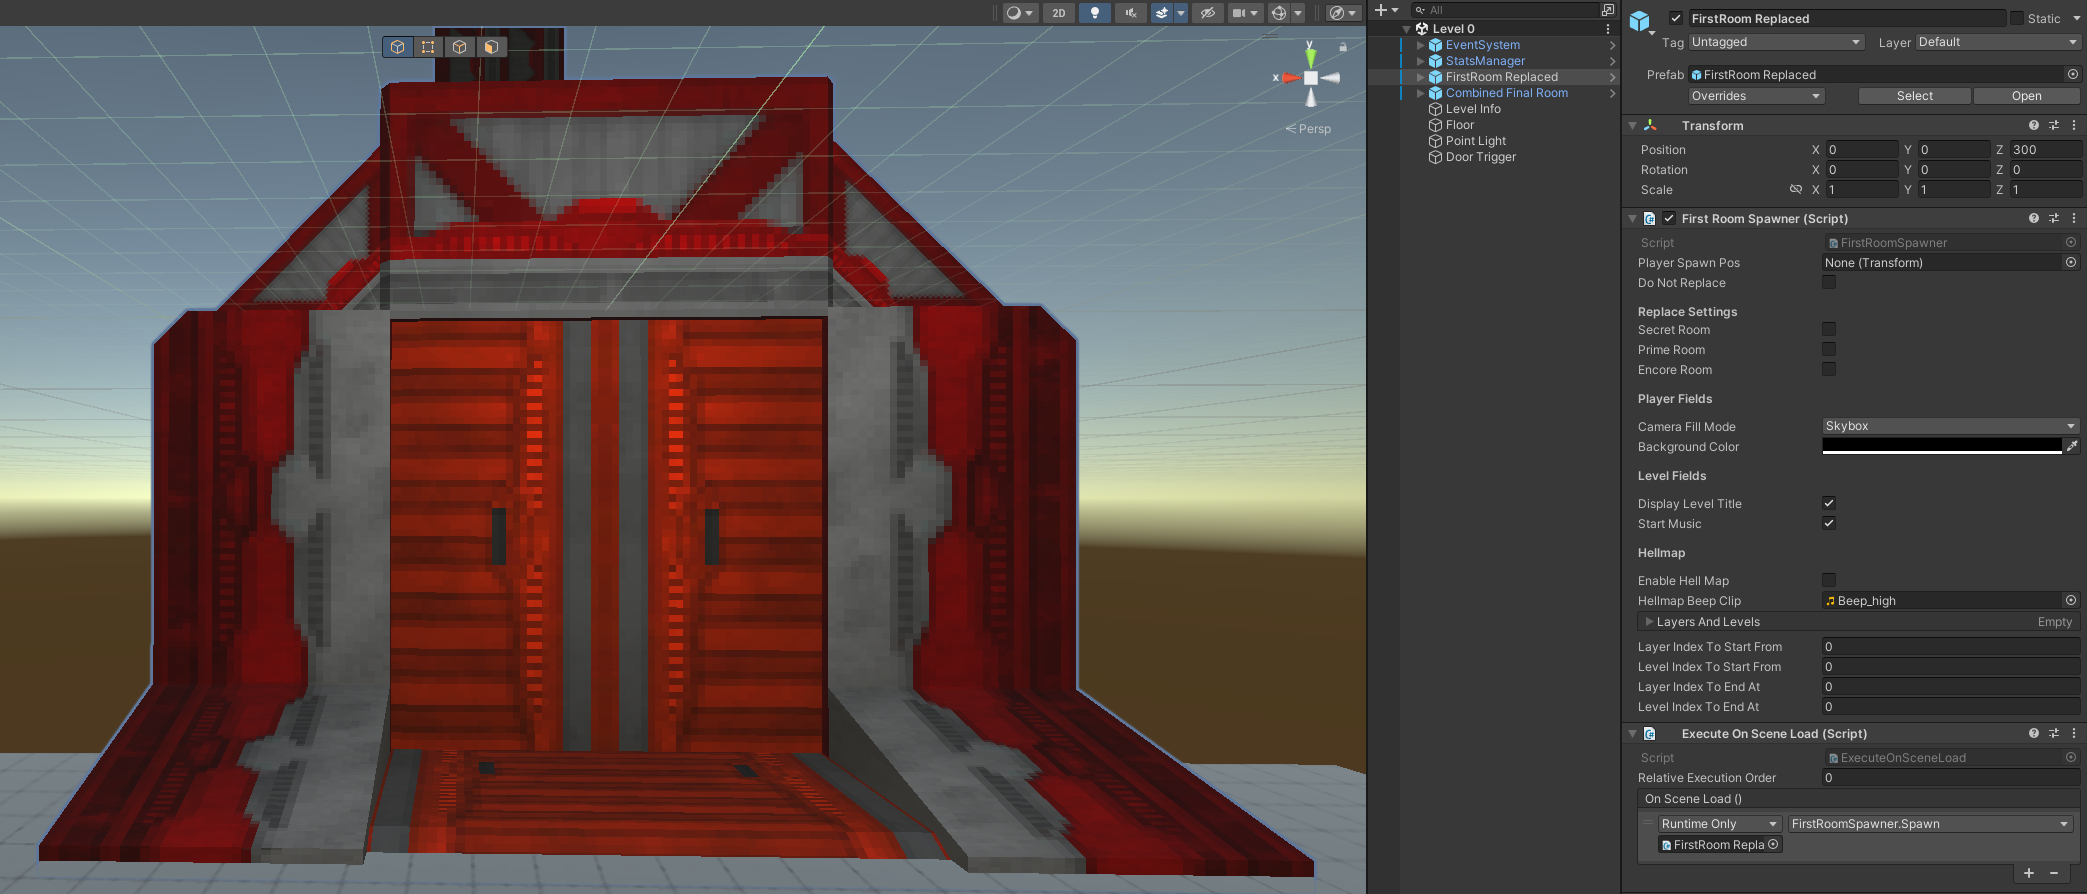This screenshot has width=2087, height=894.
Task: Click the Background Color swatch
Action: click(x=1941, y=446)
